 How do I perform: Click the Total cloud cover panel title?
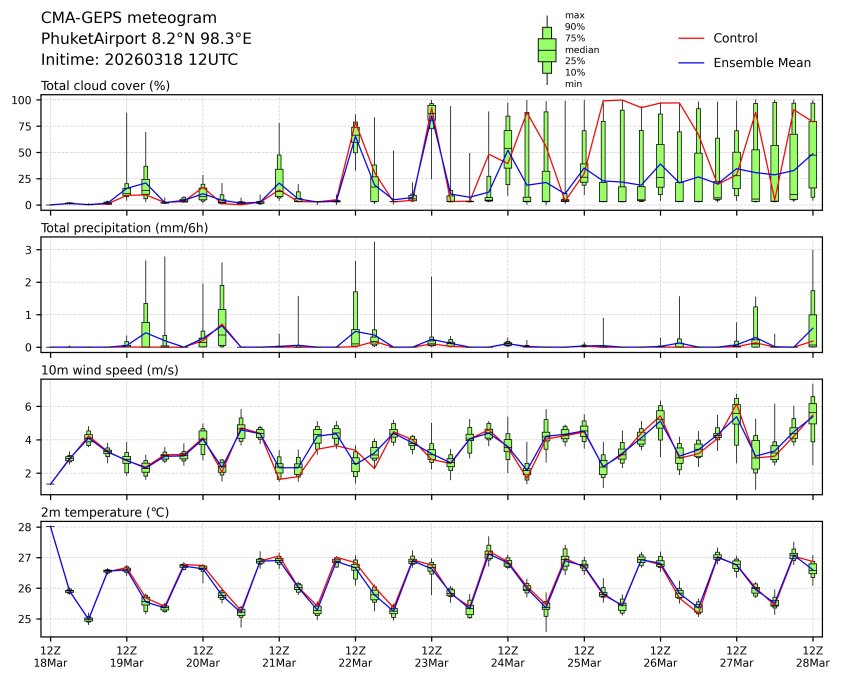[105, 86]
